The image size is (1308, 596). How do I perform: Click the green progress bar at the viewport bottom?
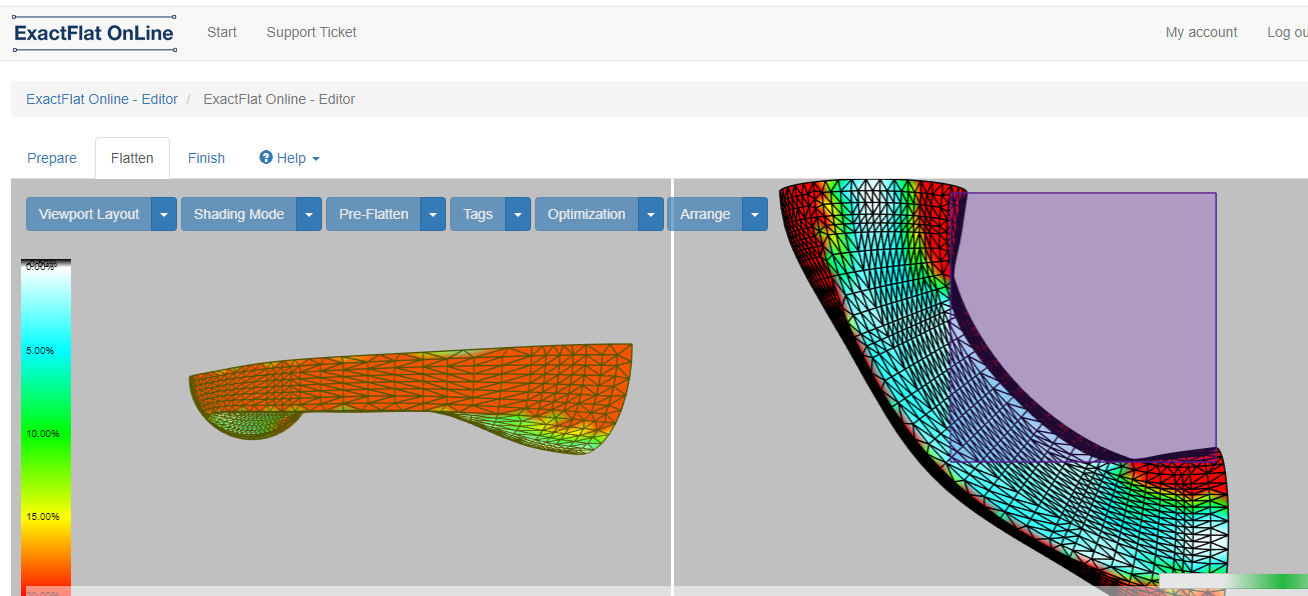[x=1233, y=581]
